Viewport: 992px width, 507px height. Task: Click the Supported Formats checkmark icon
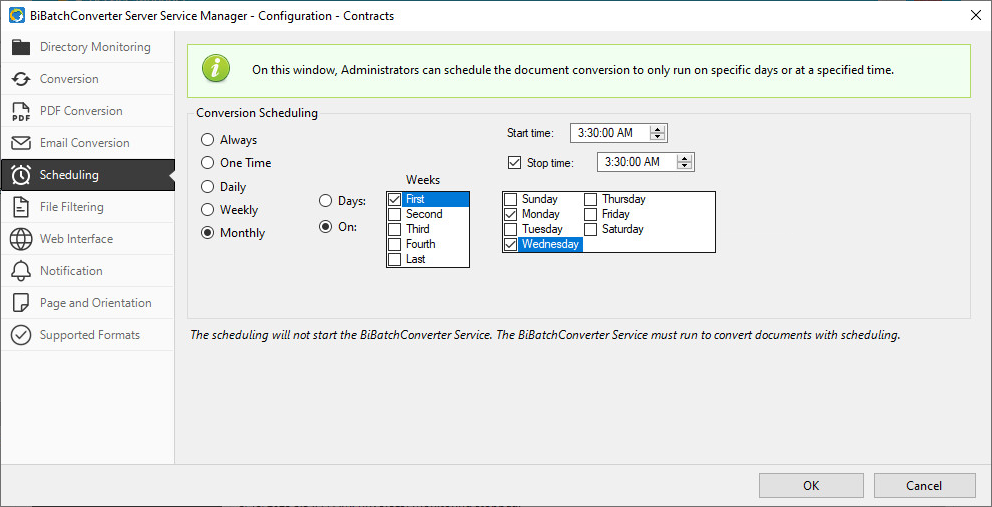click(x=21, y=335)
